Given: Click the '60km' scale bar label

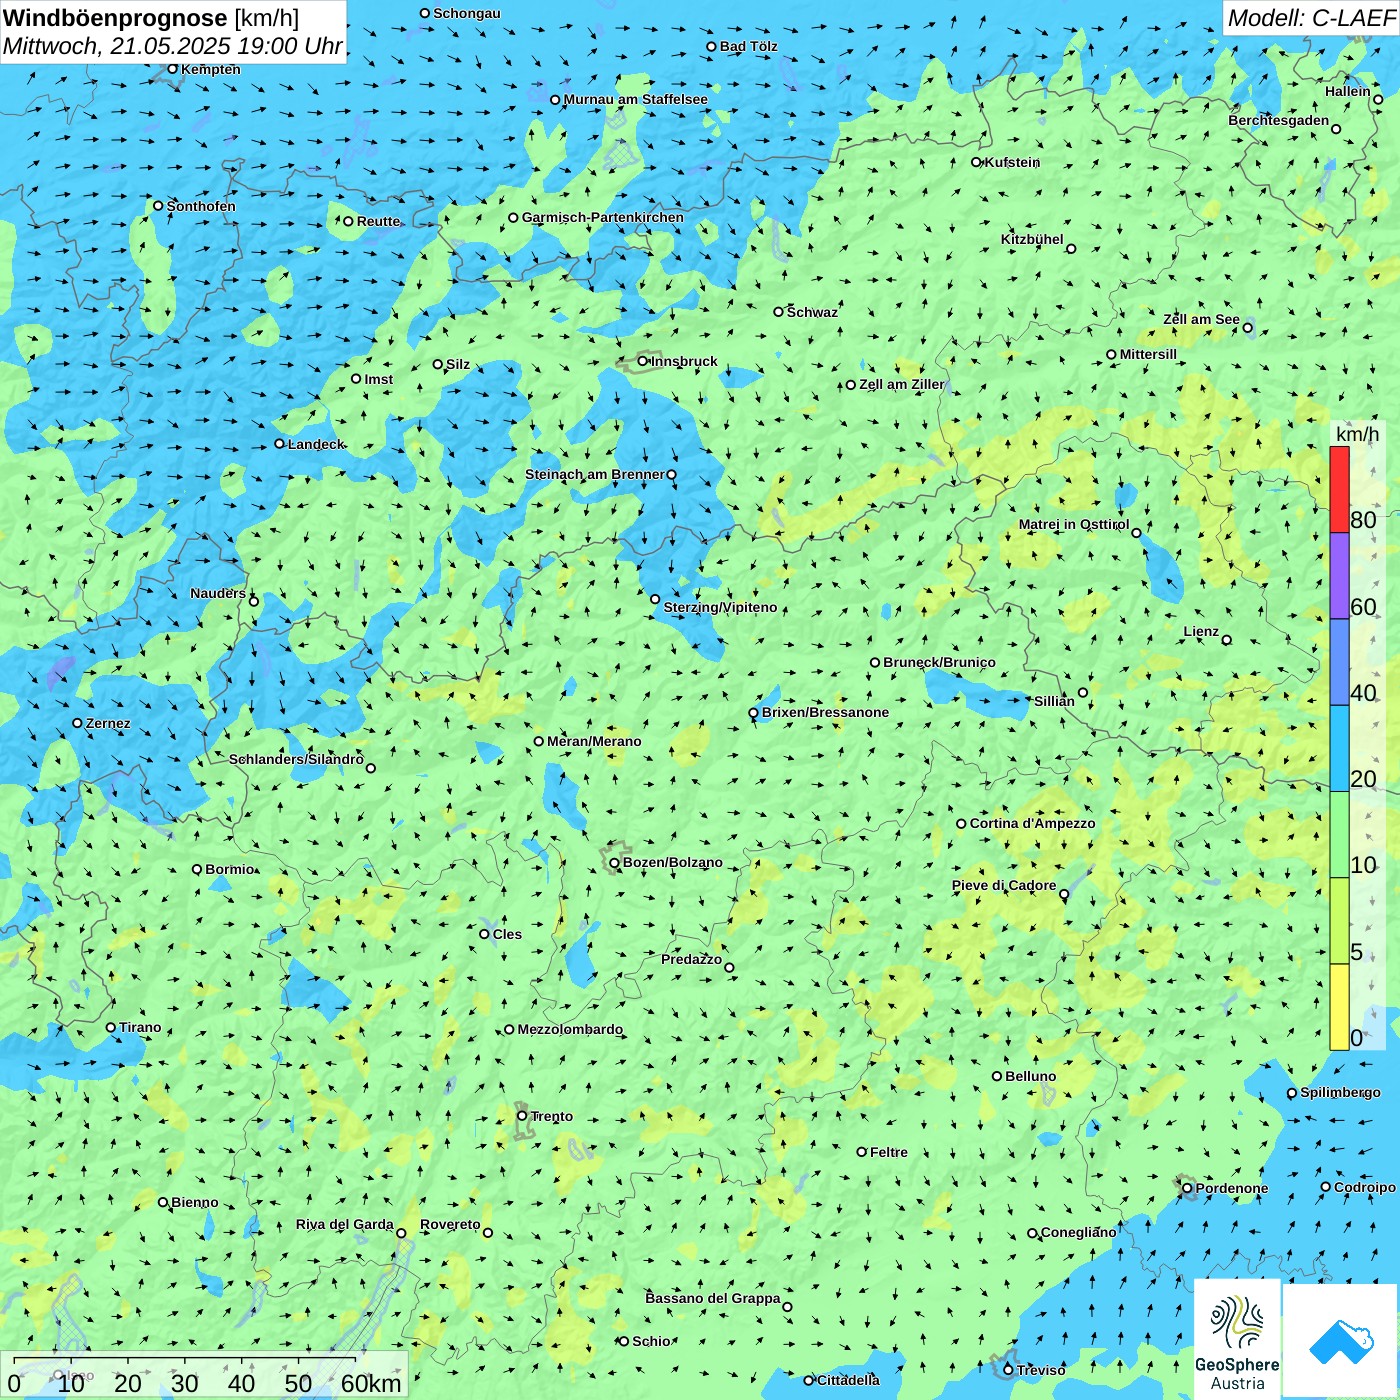Looking at the screenshot, I should pyautogui.click(x=371, y=1383).
